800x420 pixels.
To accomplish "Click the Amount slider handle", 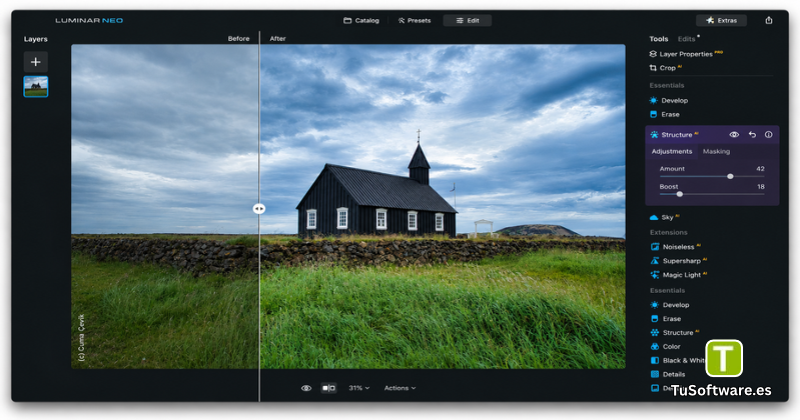I will [x=730, y=176].
